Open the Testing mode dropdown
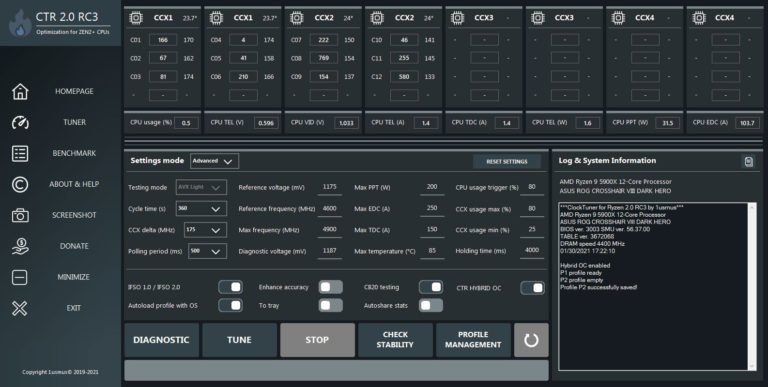 (201, 188)
